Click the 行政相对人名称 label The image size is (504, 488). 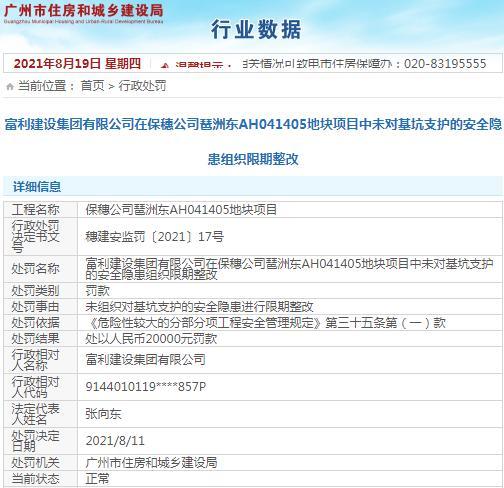pos(36,360)
